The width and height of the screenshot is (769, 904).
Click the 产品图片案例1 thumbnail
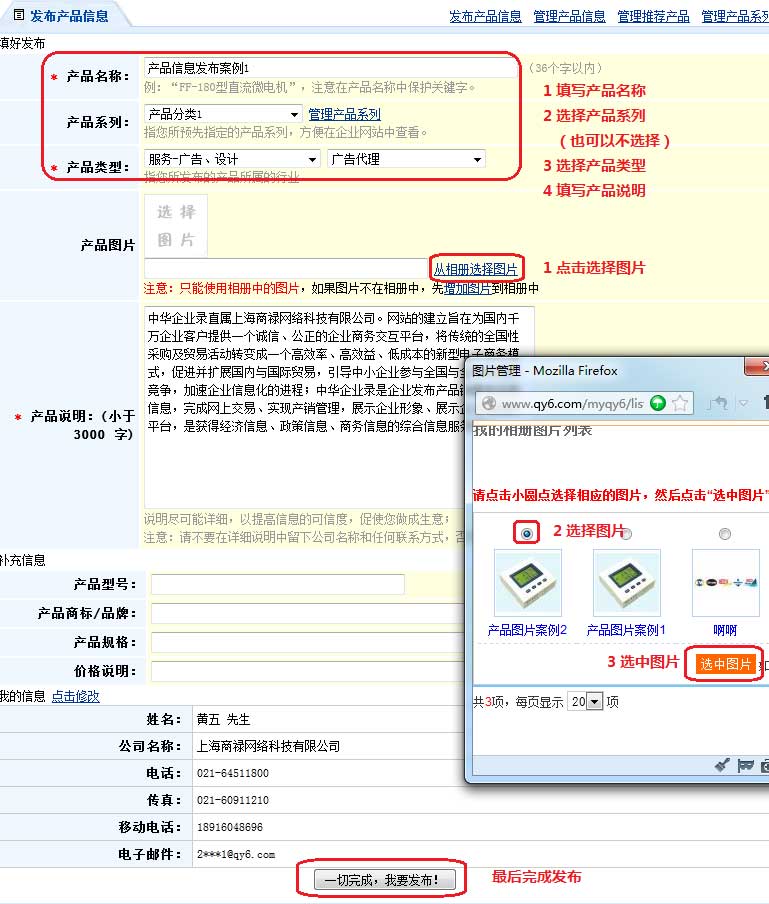(627, 583)
